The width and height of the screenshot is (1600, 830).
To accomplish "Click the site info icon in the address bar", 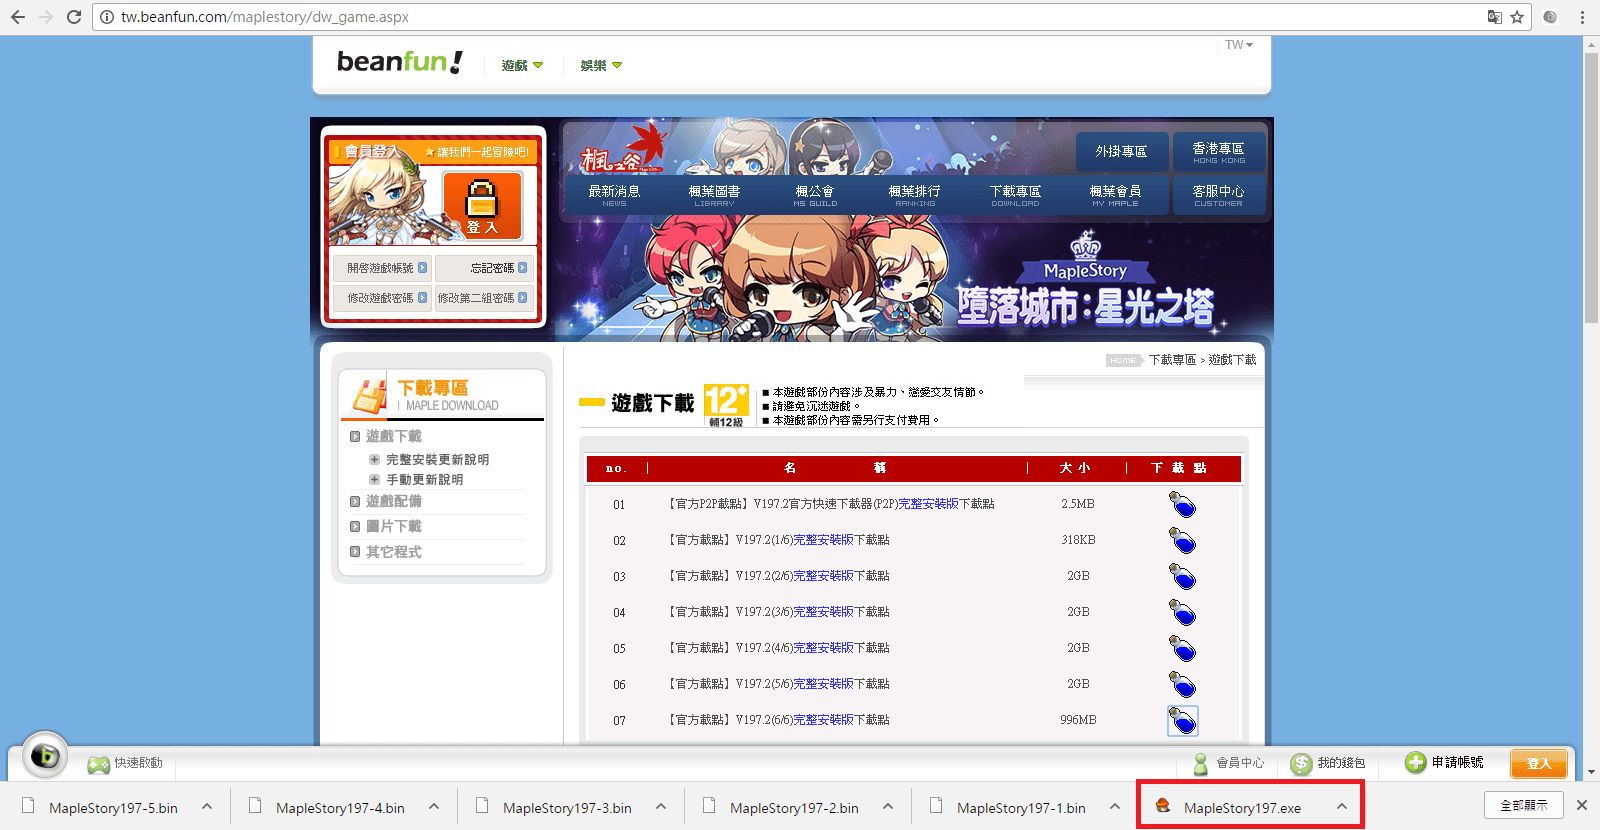I will [107, 17].
